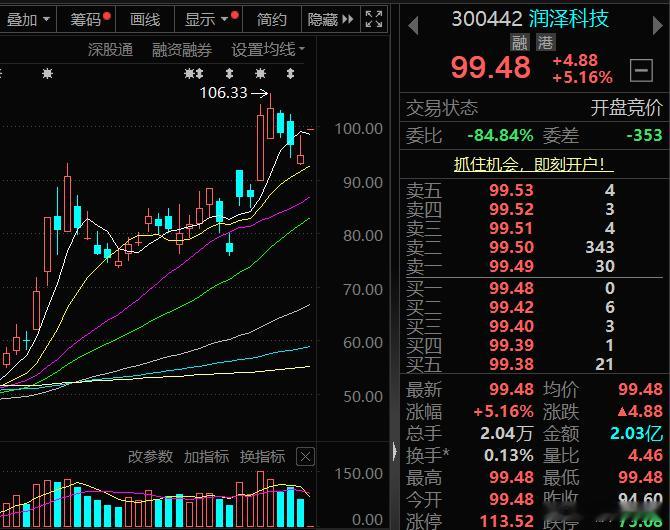Click the stock code 300442
This screenshot has width=670, height=530.
tap(487, 19)
